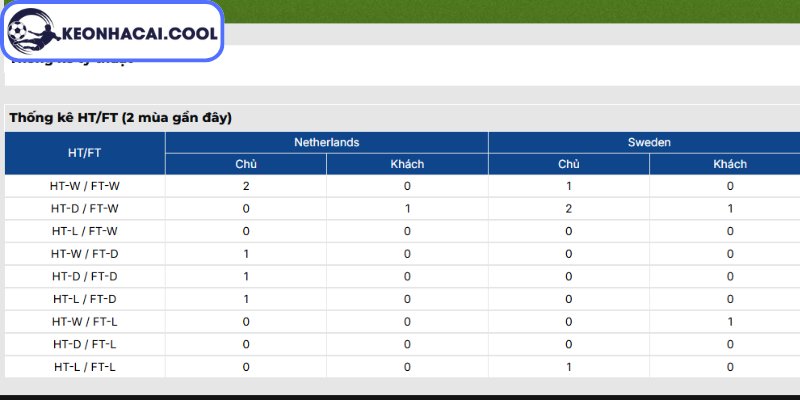The height and width of the screenshot is (400, 800).
Task: Click Sweden Chủ subheader
Action: (x=568, y=164)
